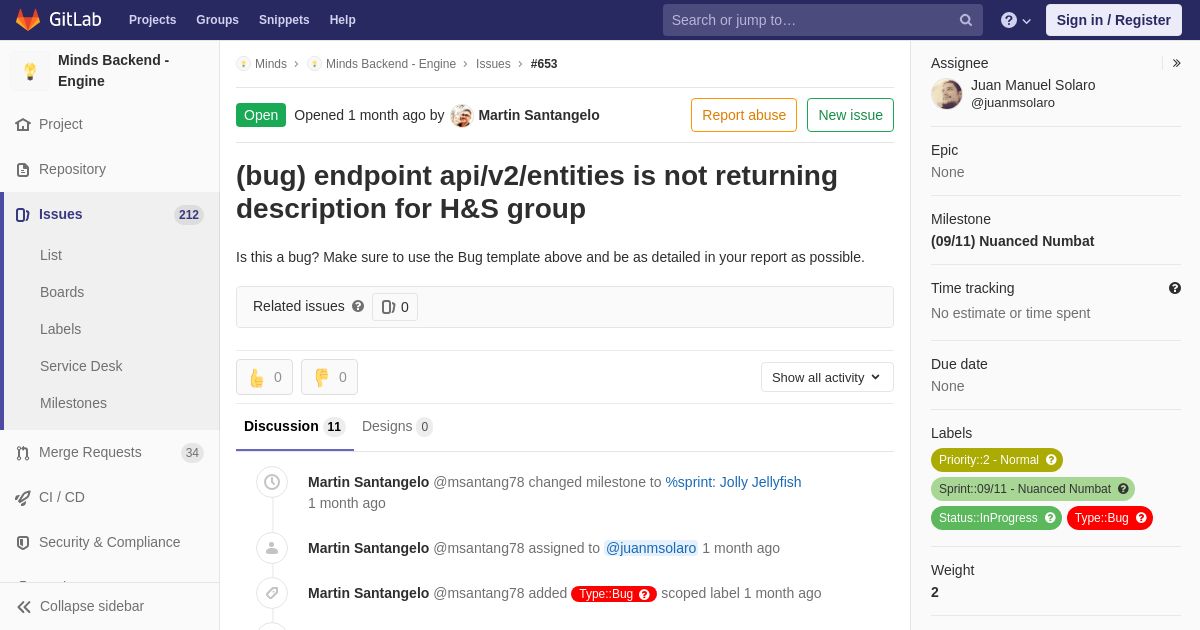Image resolution: width=1200 pixels, height=630 pixels.
Task: Click the user icon on assigned activity
Action: [x=272, y=548]
